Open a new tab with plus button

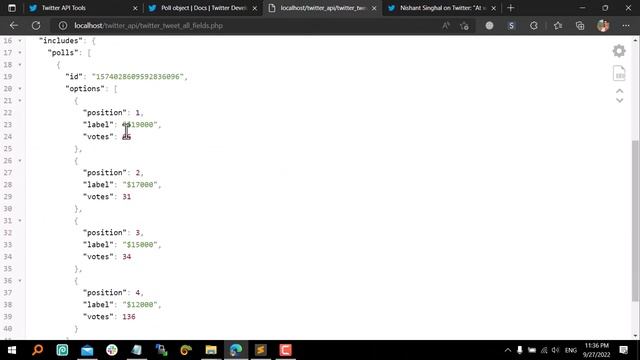[511, 8]
